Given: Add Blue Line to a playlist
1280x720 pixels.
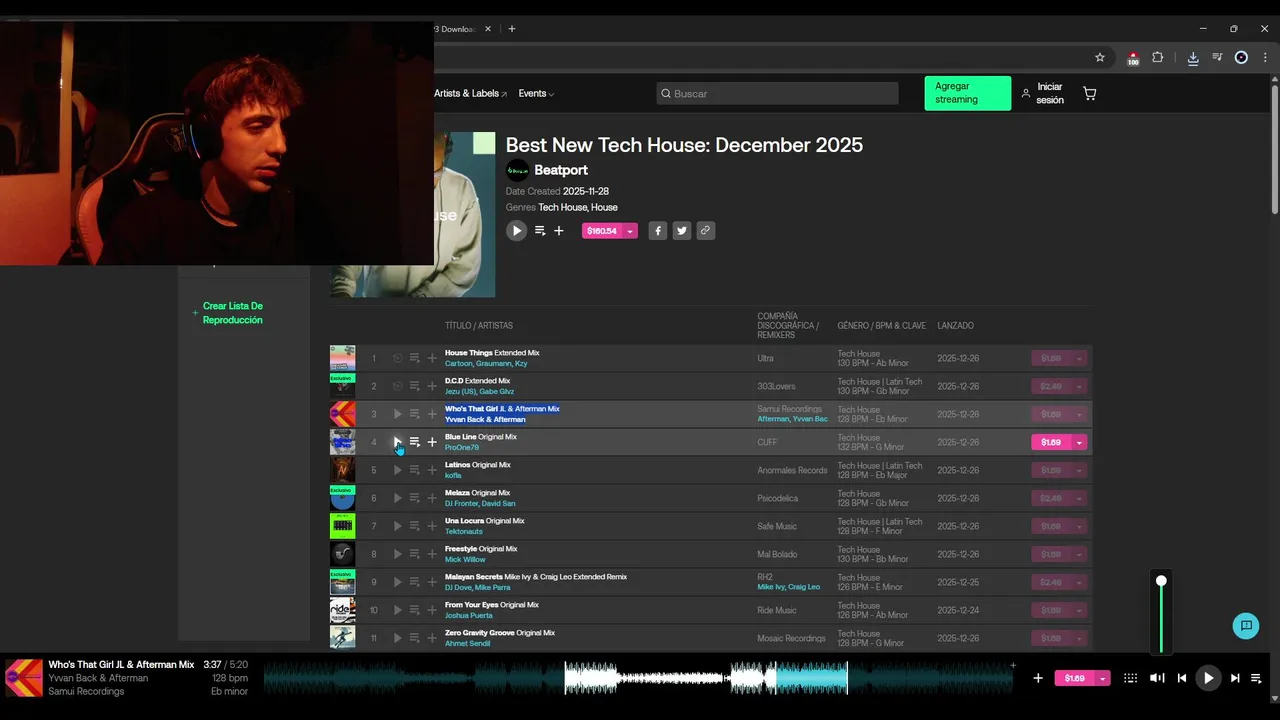Looking at the screenshot, I should pos(432,442).
